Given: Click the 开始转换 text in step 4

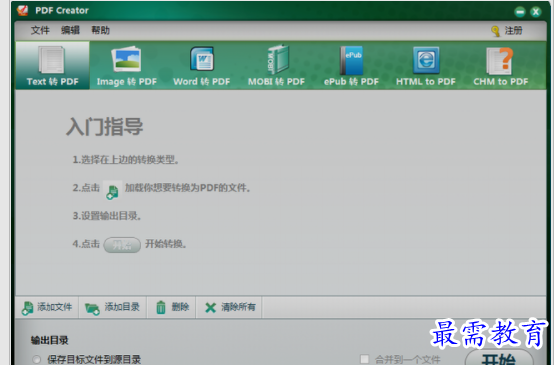Looking at the screenshot, I should pos(166,244).
